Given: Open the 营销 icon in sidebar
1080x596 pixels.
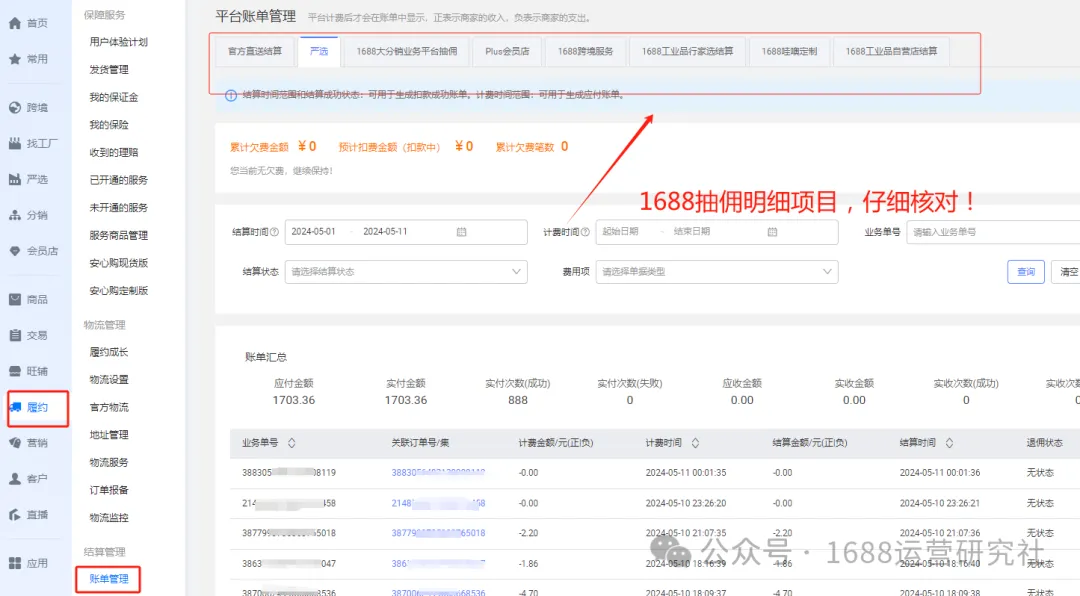Looking at the screenshot, I should pos(15,443).
